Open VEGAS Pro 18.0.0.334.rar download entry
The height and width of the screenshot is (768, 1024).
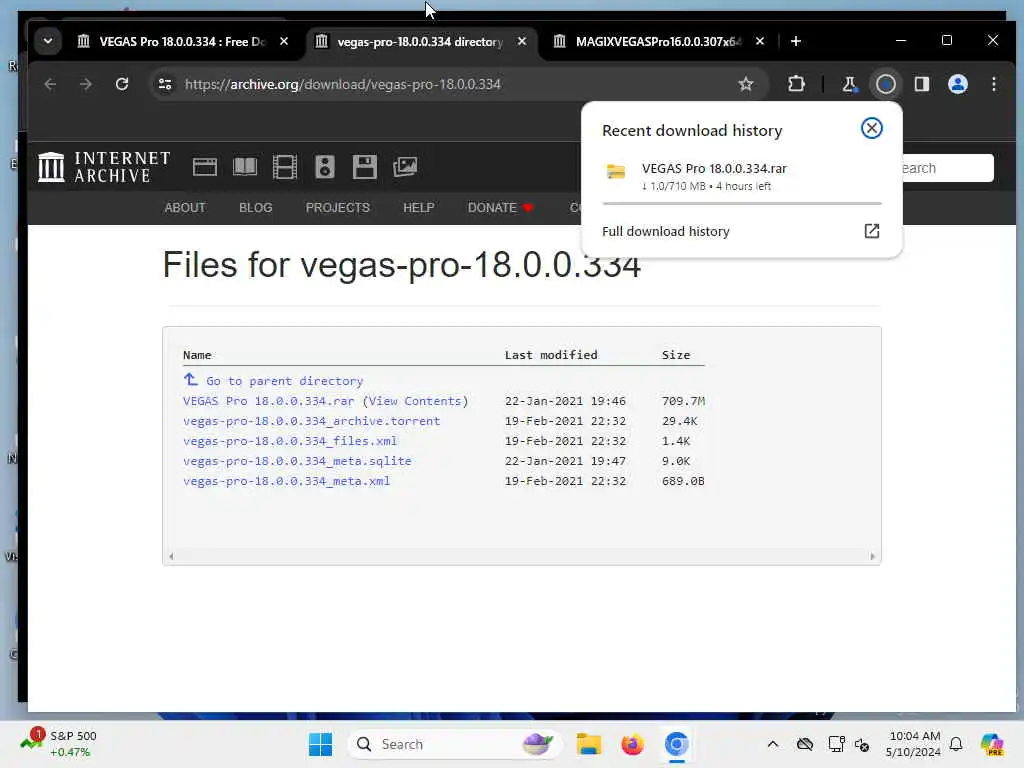tap(741, 176)
